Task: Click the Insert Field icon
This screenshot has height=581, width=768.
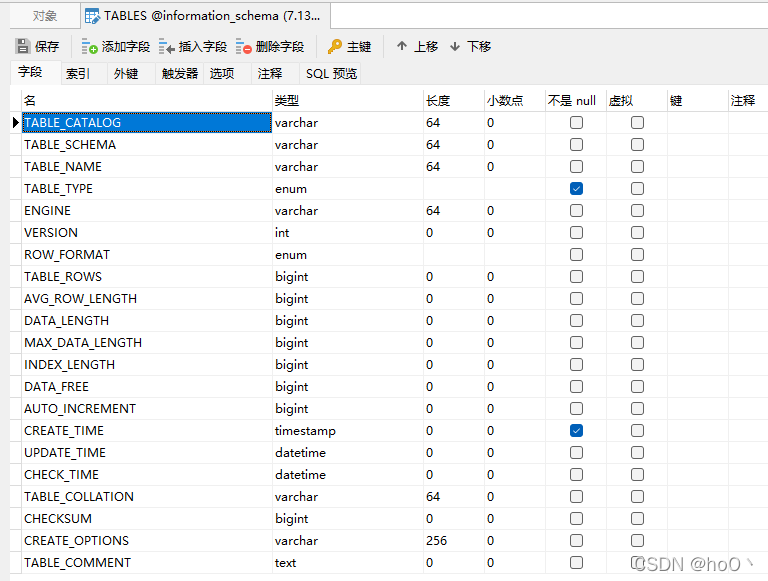Action: coord(167,47)
